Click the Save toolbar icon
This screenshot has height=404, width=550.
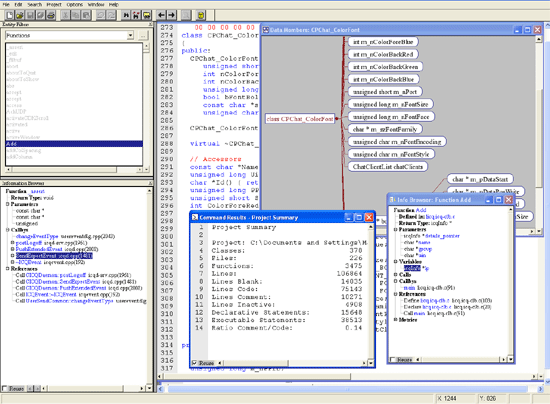tap(30, 15)
